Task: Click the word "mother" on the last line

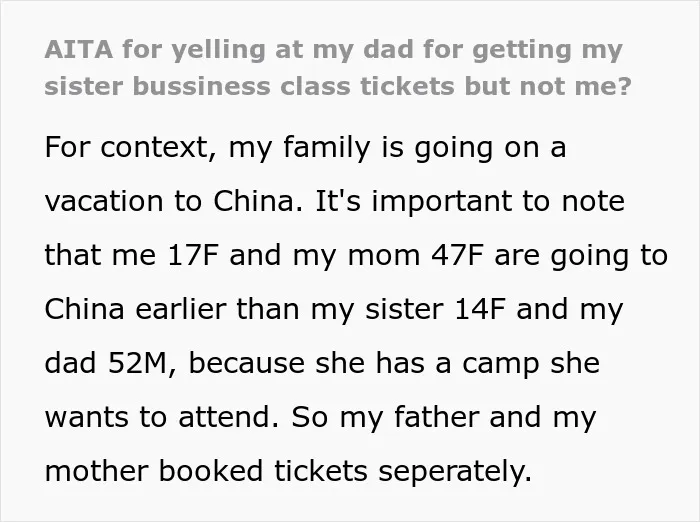Action: pos(96,471)
